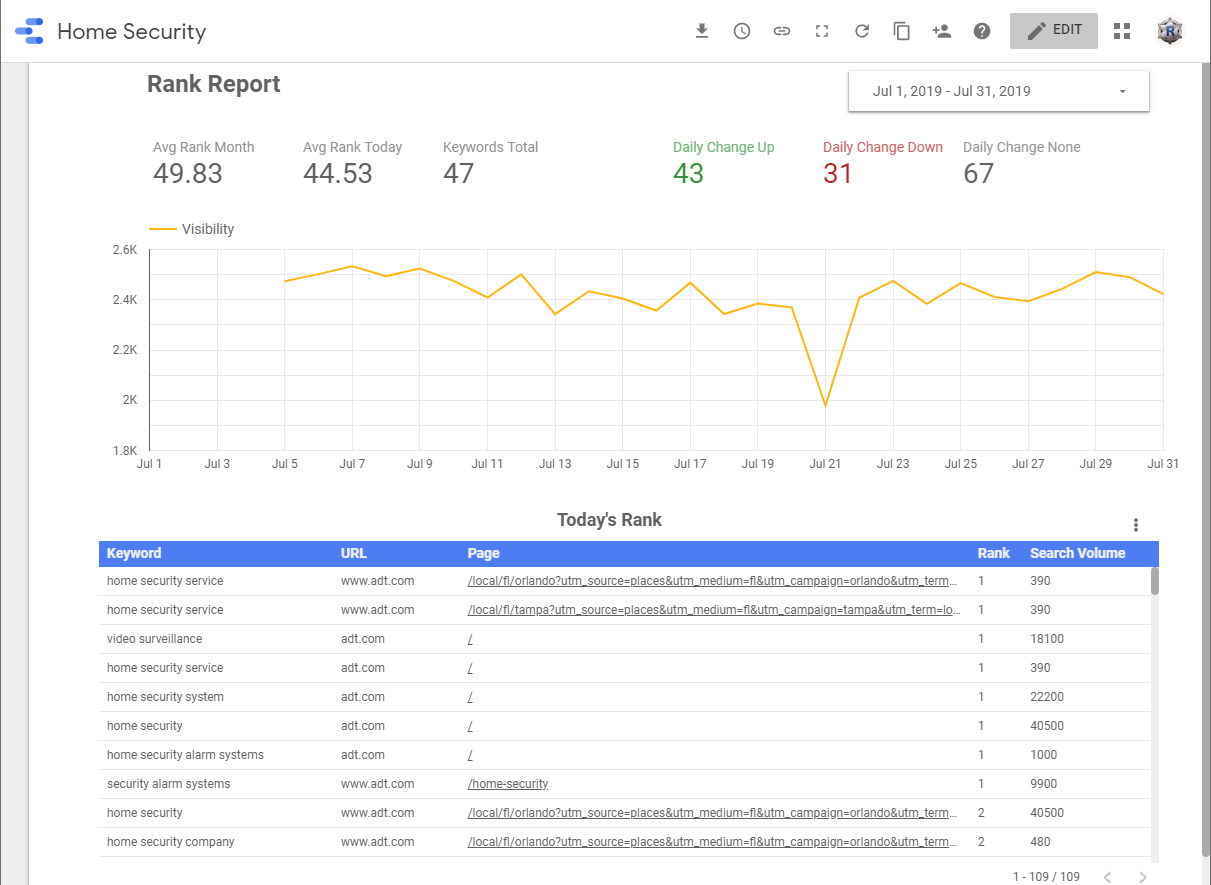The height and width of the screenshot is (885, 1211).
Task: Make a copy of this report
Action: 902,31
